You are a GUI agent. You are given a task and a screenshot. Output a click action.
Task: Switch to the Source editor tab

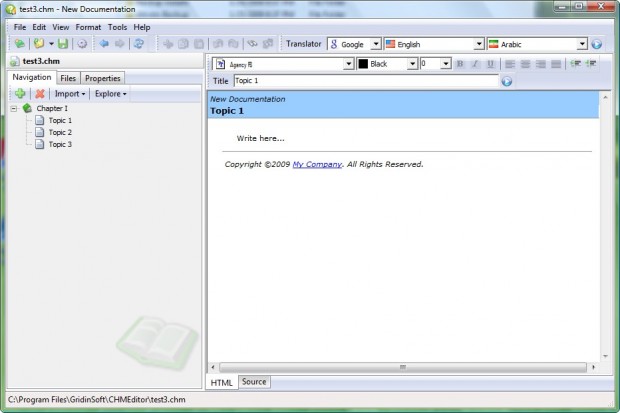coord(254,382)
